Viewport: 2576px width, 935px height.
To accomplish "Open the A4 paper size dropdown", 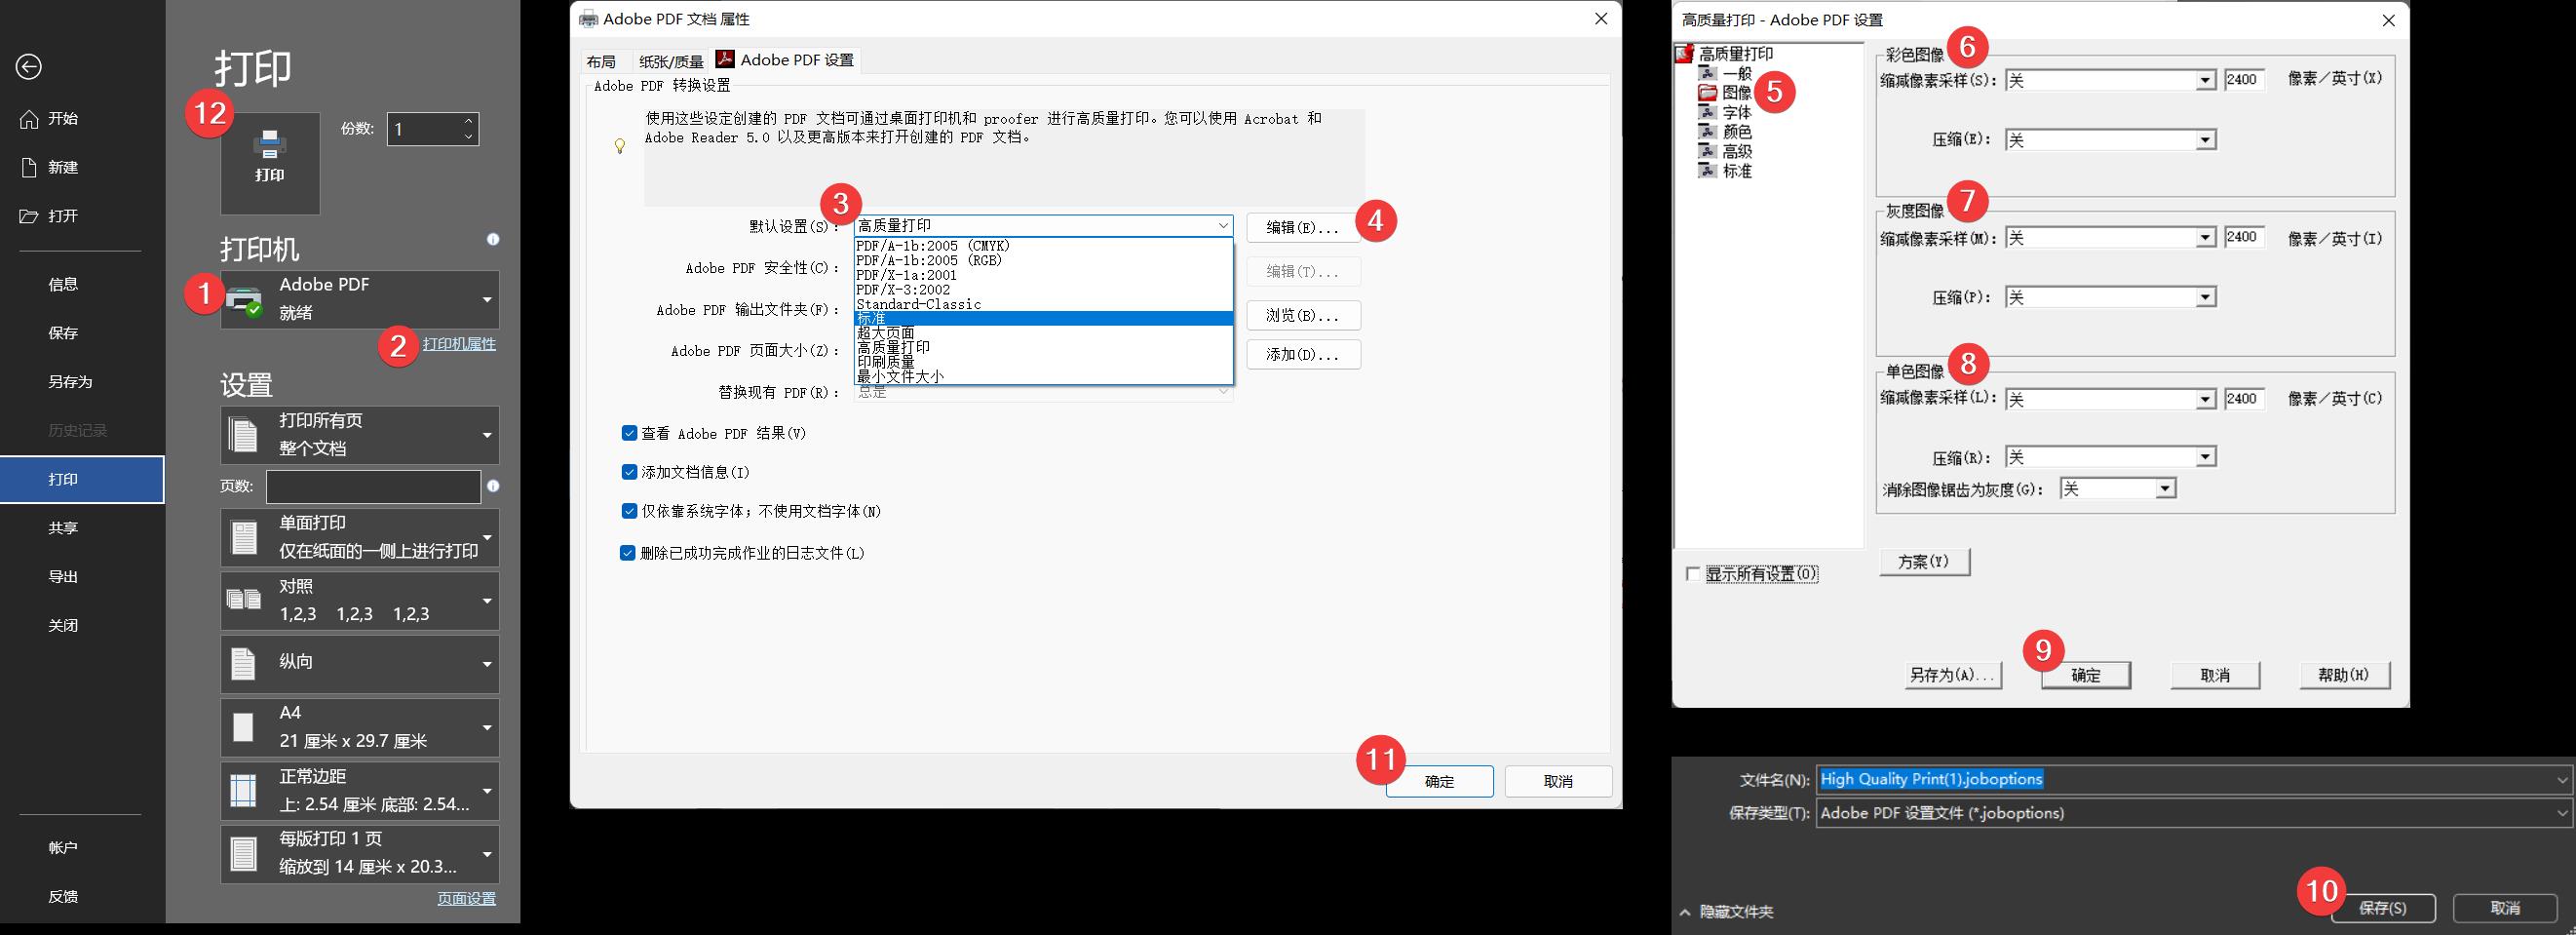I will [360, 727].
